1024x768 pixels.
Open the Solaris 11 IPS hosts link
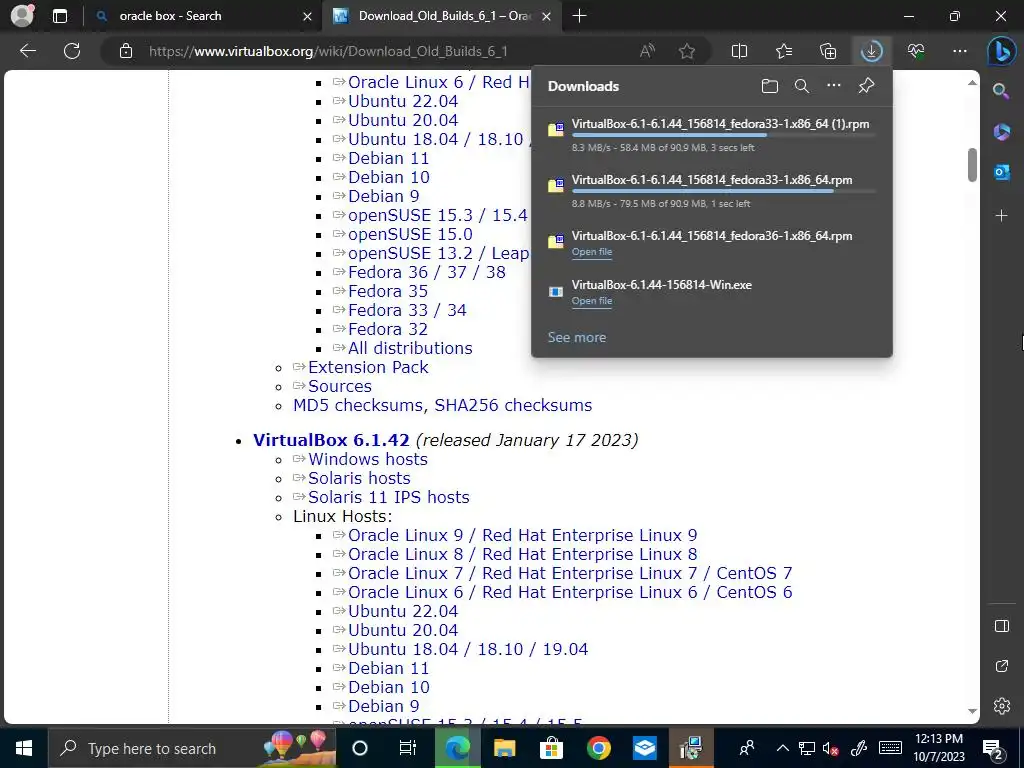click(x=389, y=497)
